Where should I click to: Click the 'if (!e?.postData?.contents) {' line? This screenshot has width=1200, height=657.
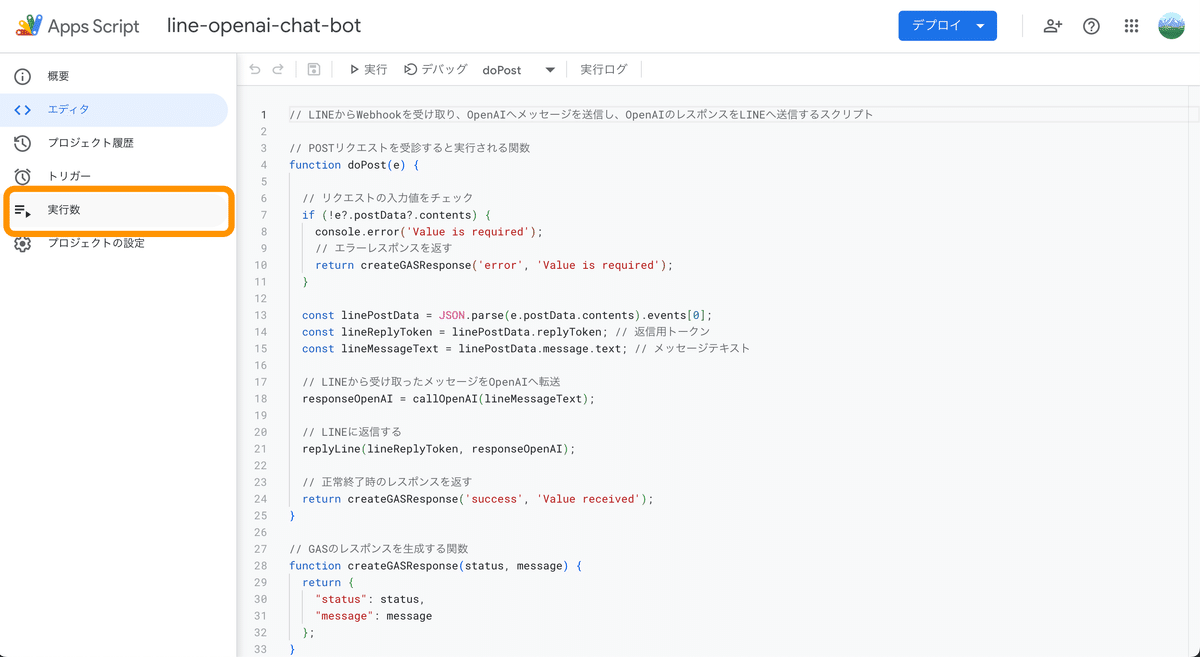396,215
